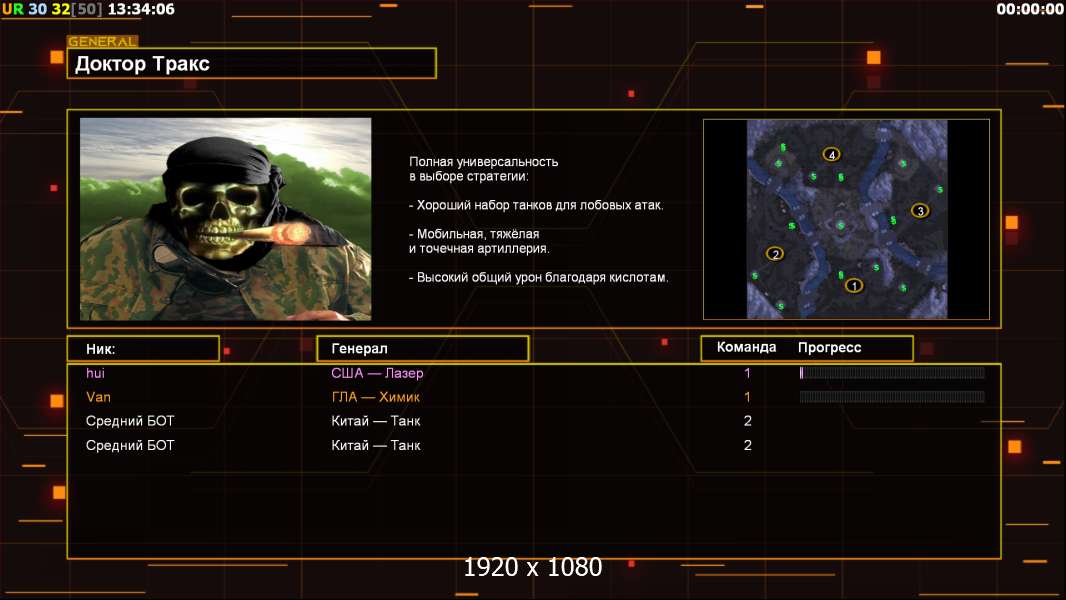Click the 'UR' indicator in the top-left overlay
Viewport: 1066px width, 600px height.
[x=13, y=9]
